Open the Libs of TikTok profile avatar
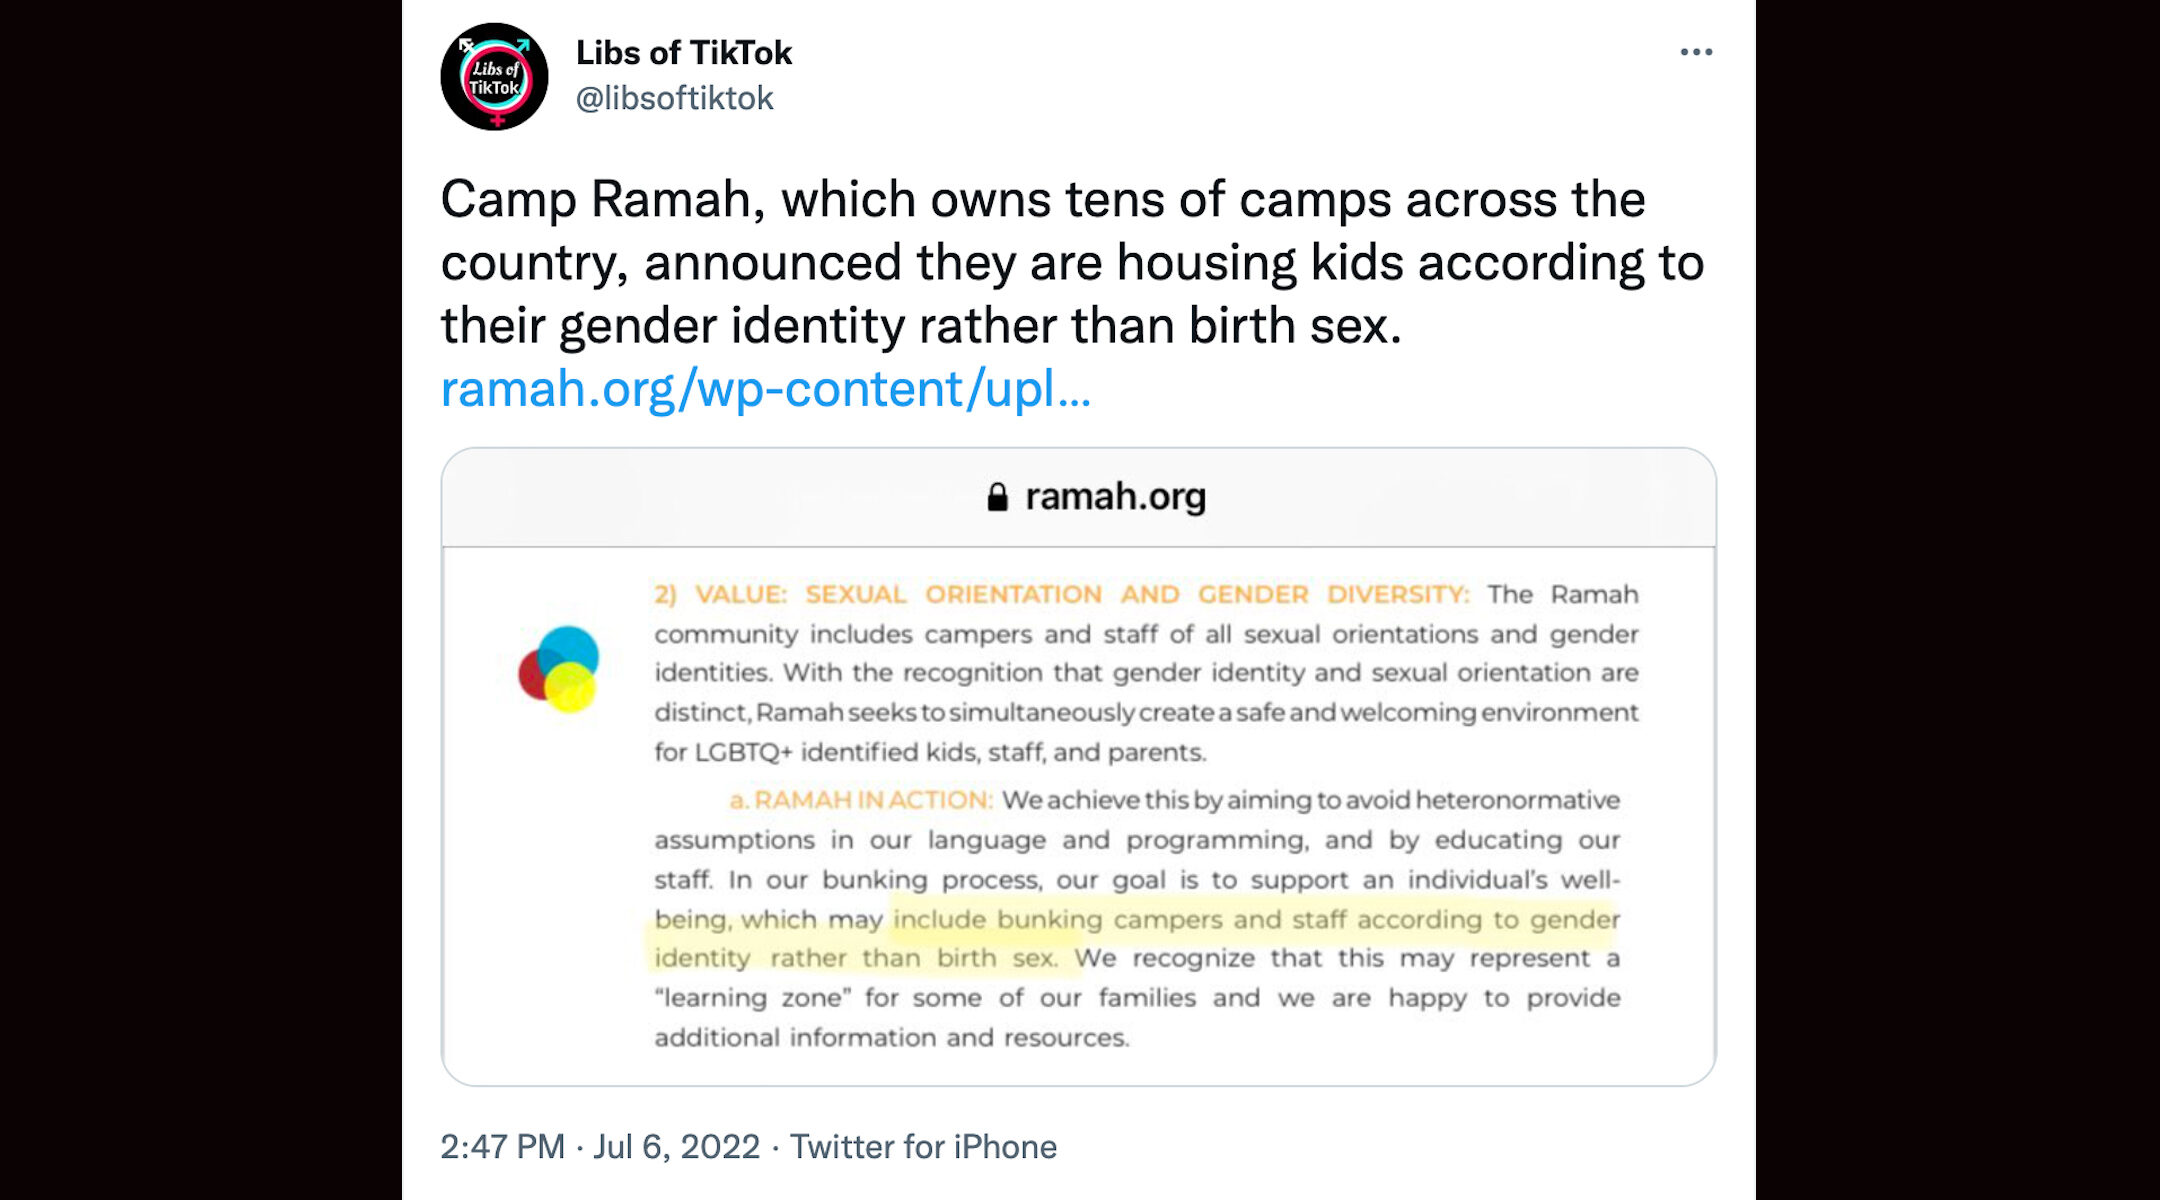 pyautogui.click(x=494, y=77)
